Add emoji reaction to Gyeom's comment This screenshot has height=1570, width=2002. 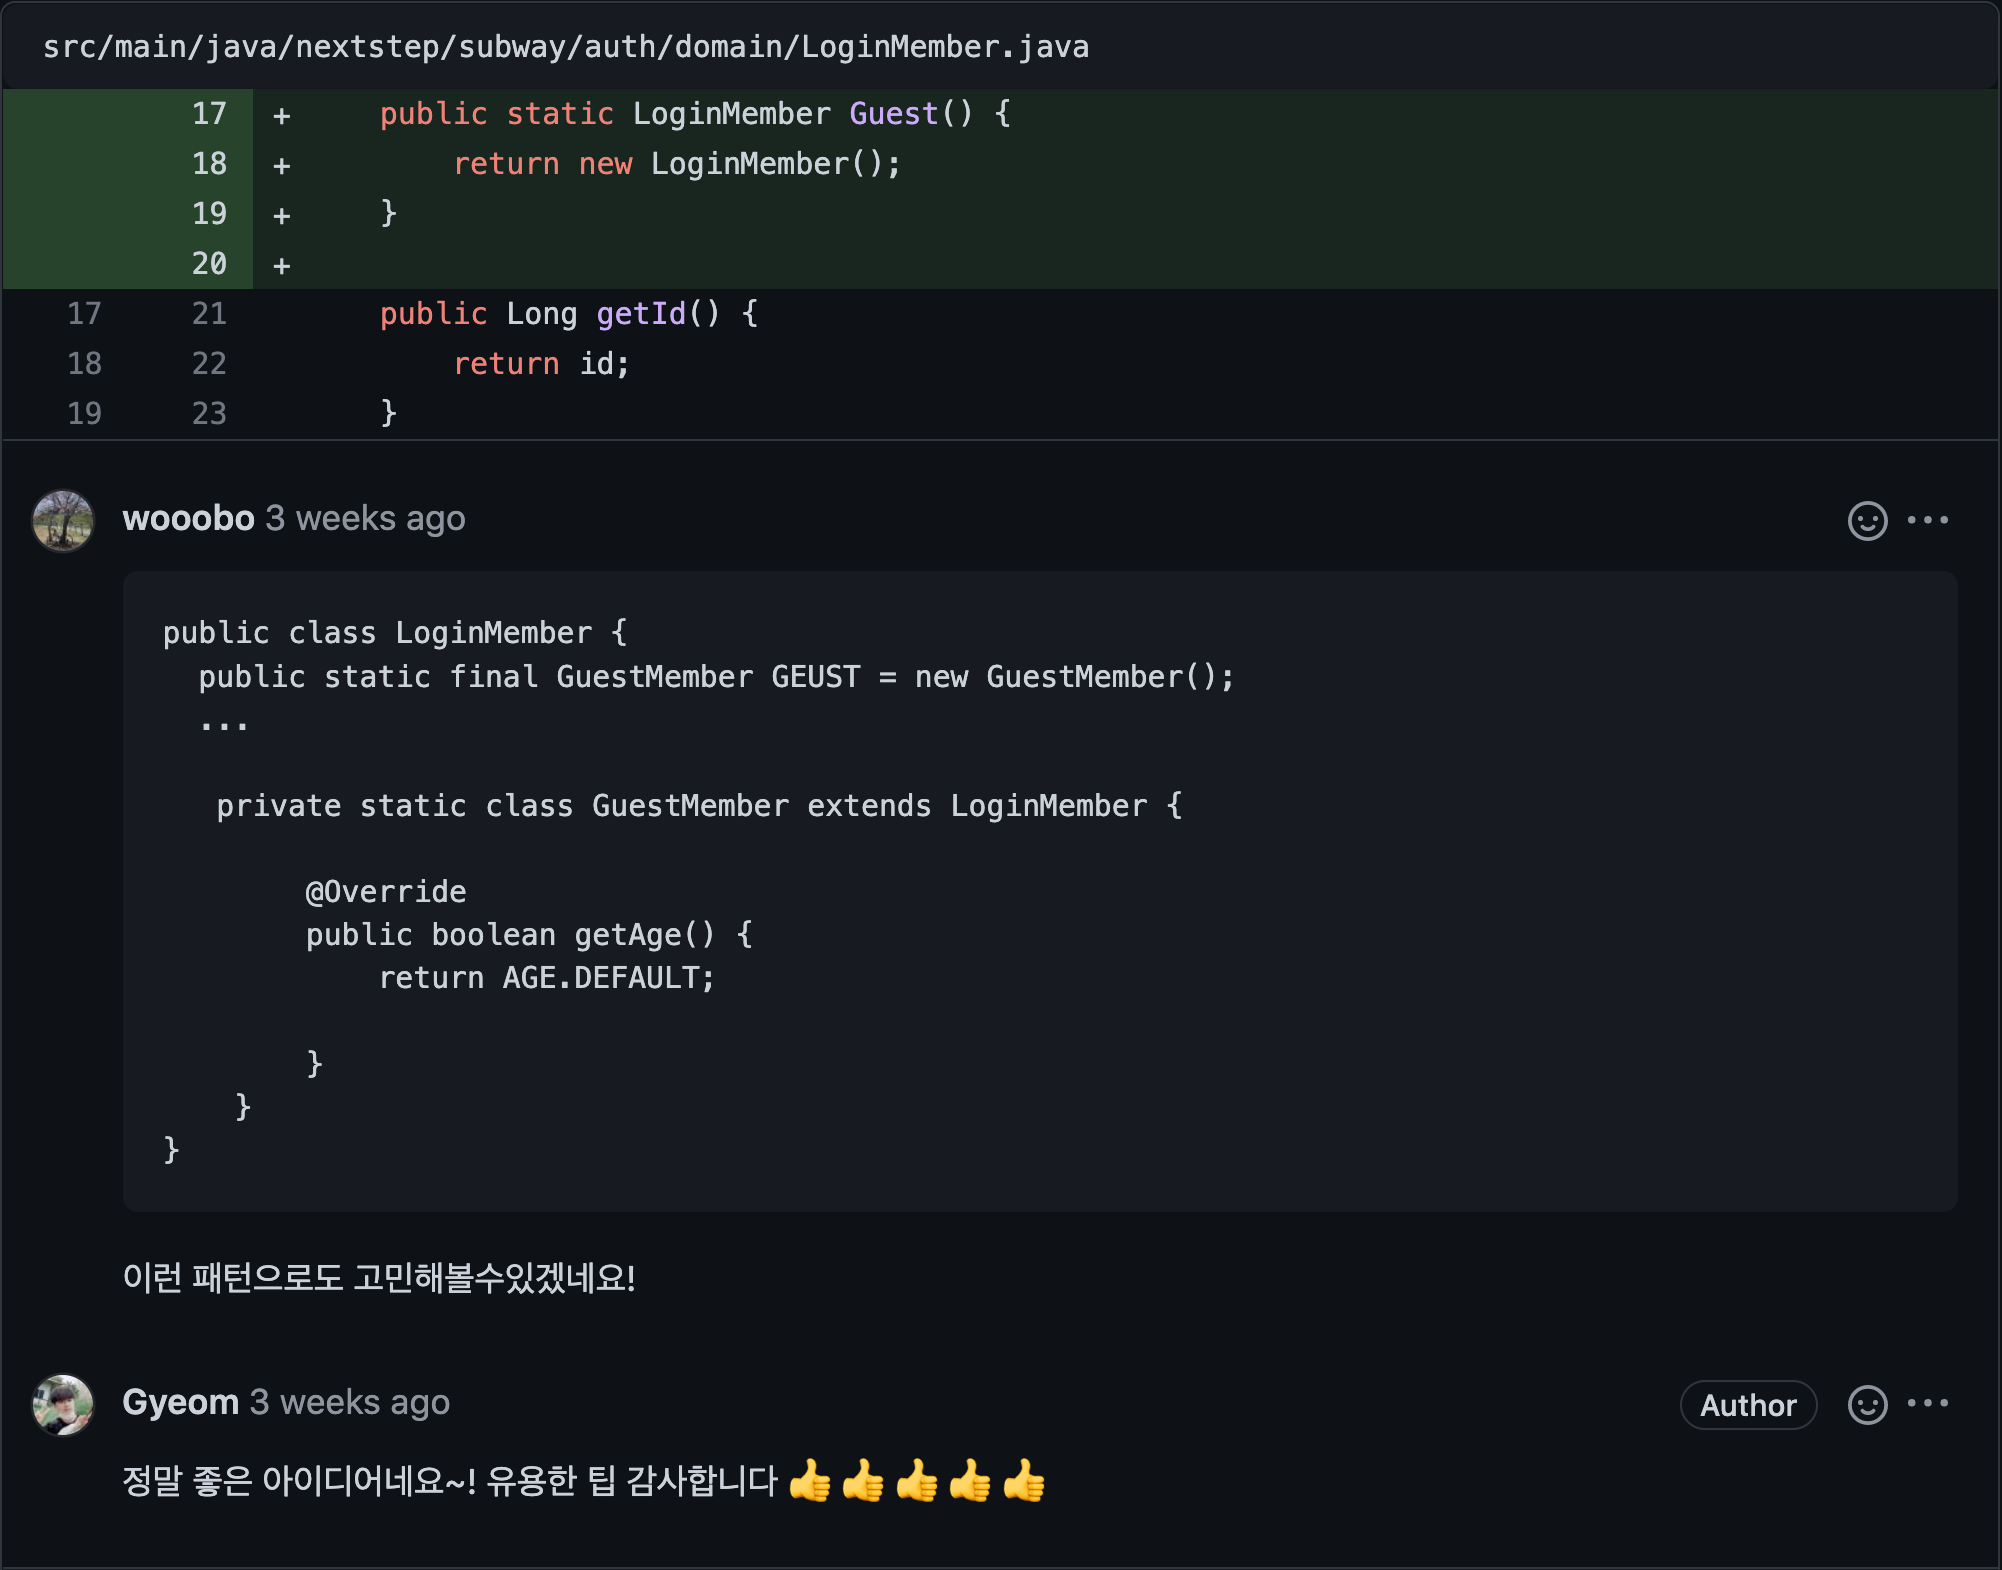point(1867,1405)
